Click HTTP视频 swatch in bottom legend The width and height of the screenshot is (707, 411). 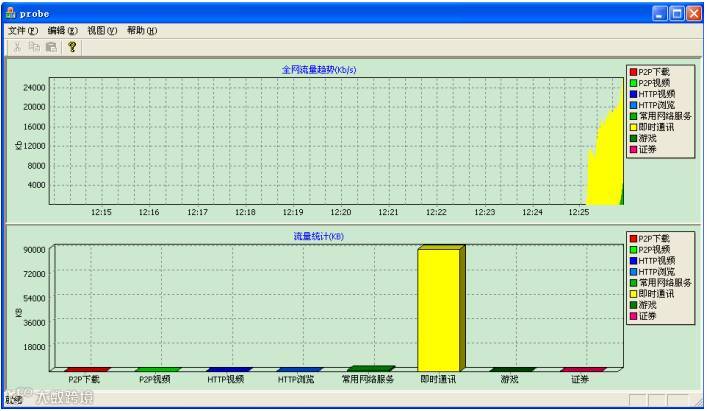[x=633, y=261]
